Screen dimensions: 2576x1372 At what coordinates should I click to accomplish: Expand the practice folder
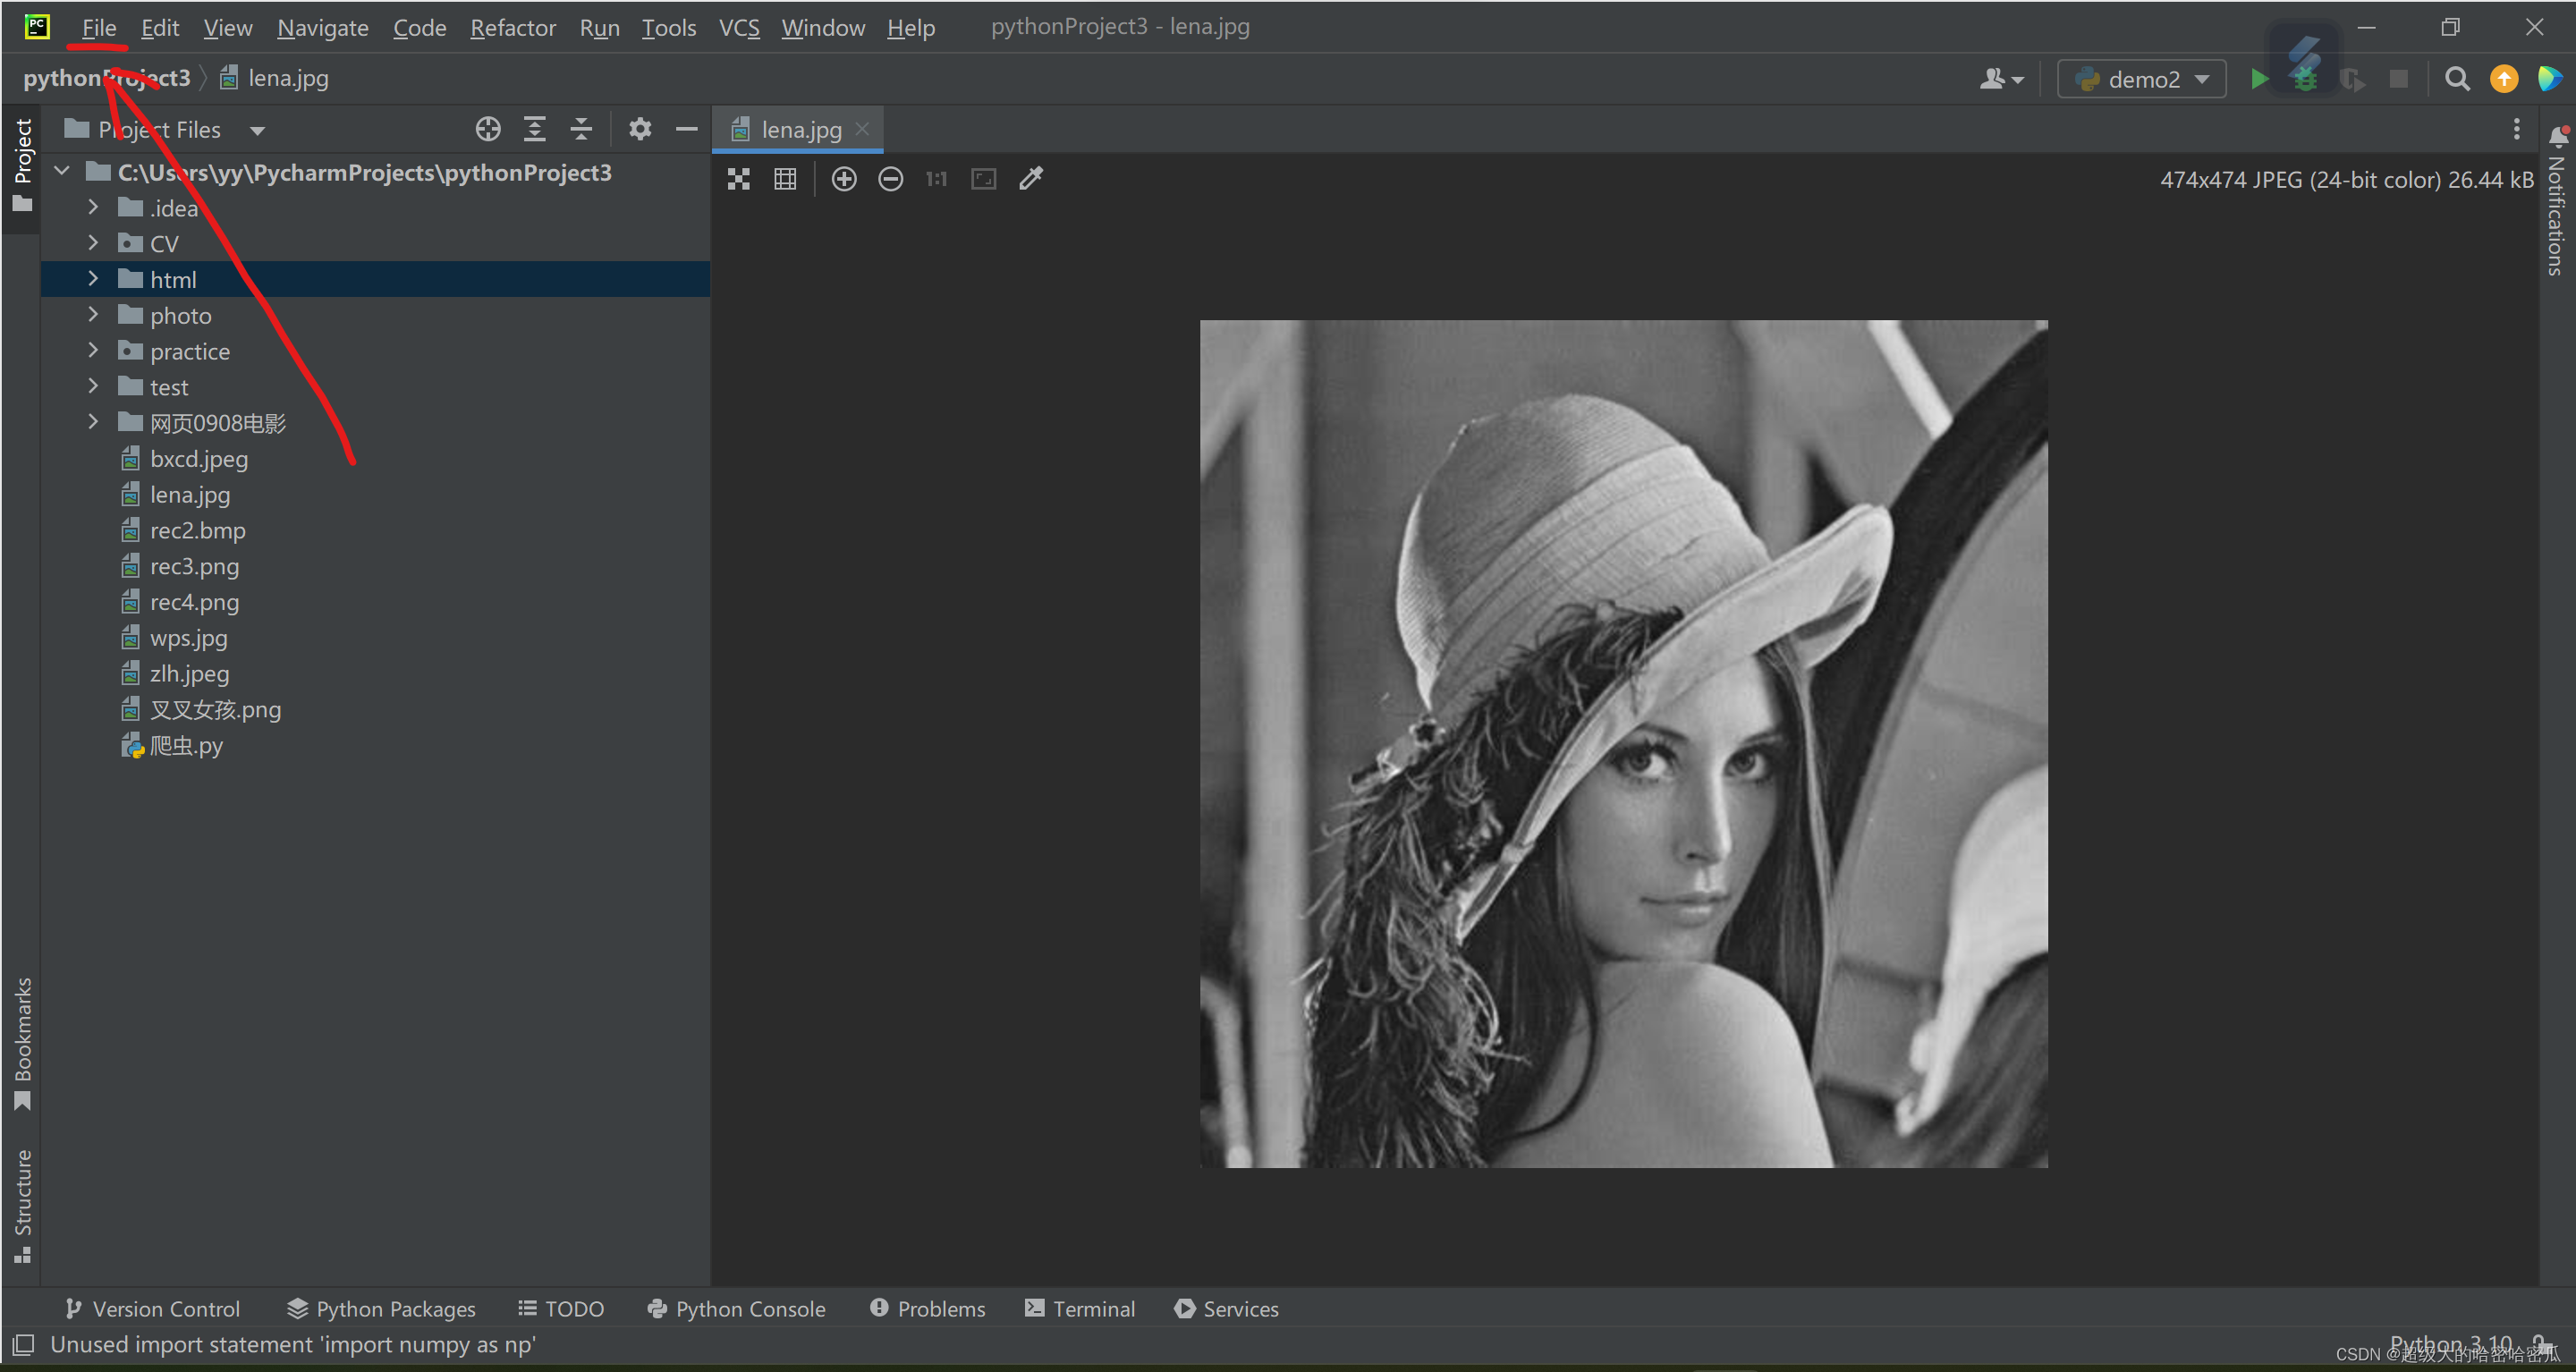93,351
